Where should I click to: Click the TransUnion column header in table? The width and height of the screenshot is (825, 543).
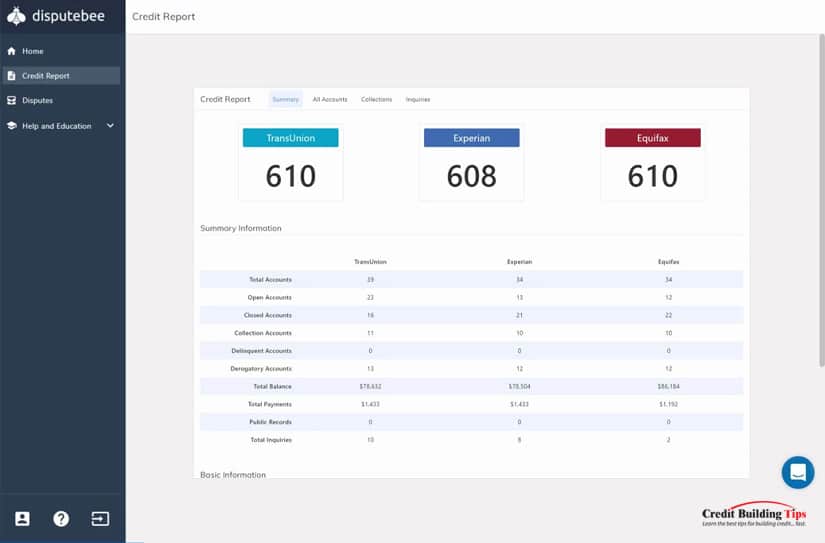370,262
